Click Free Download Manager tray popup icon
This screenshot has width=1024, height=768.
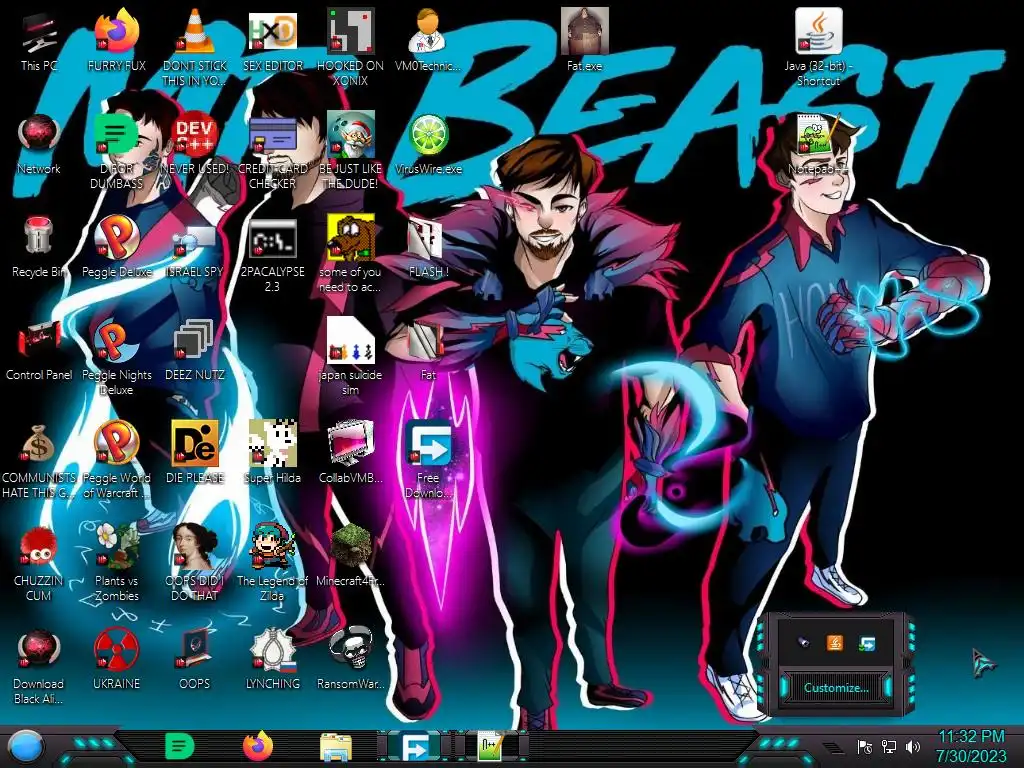click(867, 643)
